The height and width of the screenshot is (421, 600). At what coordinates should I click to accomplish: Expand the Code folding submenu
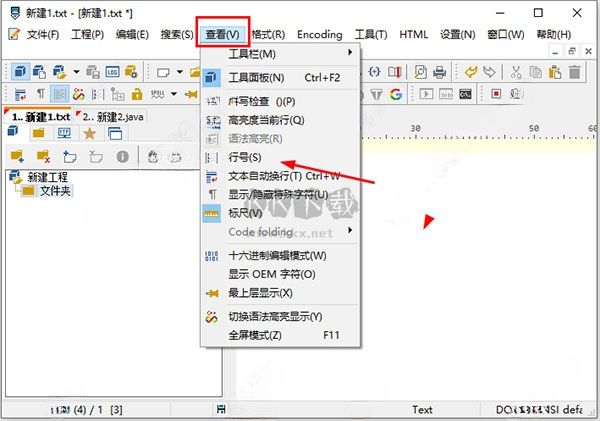pyautogui.click(x=280, y=232)
